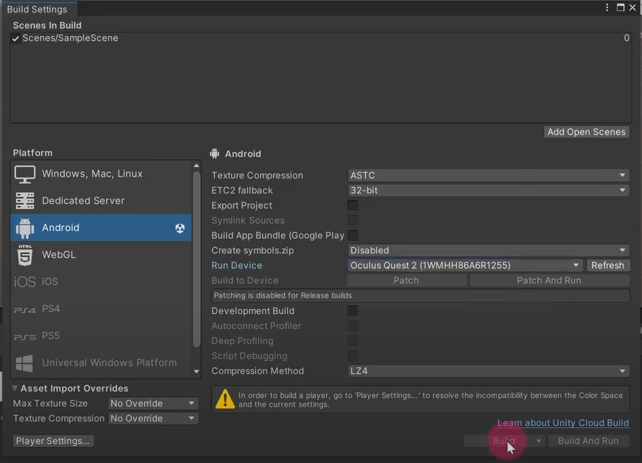The width and height of the screenshot is (642, 463).
Task: Open the Learn about Unity Cloud Build link
Action: [563, 423]
